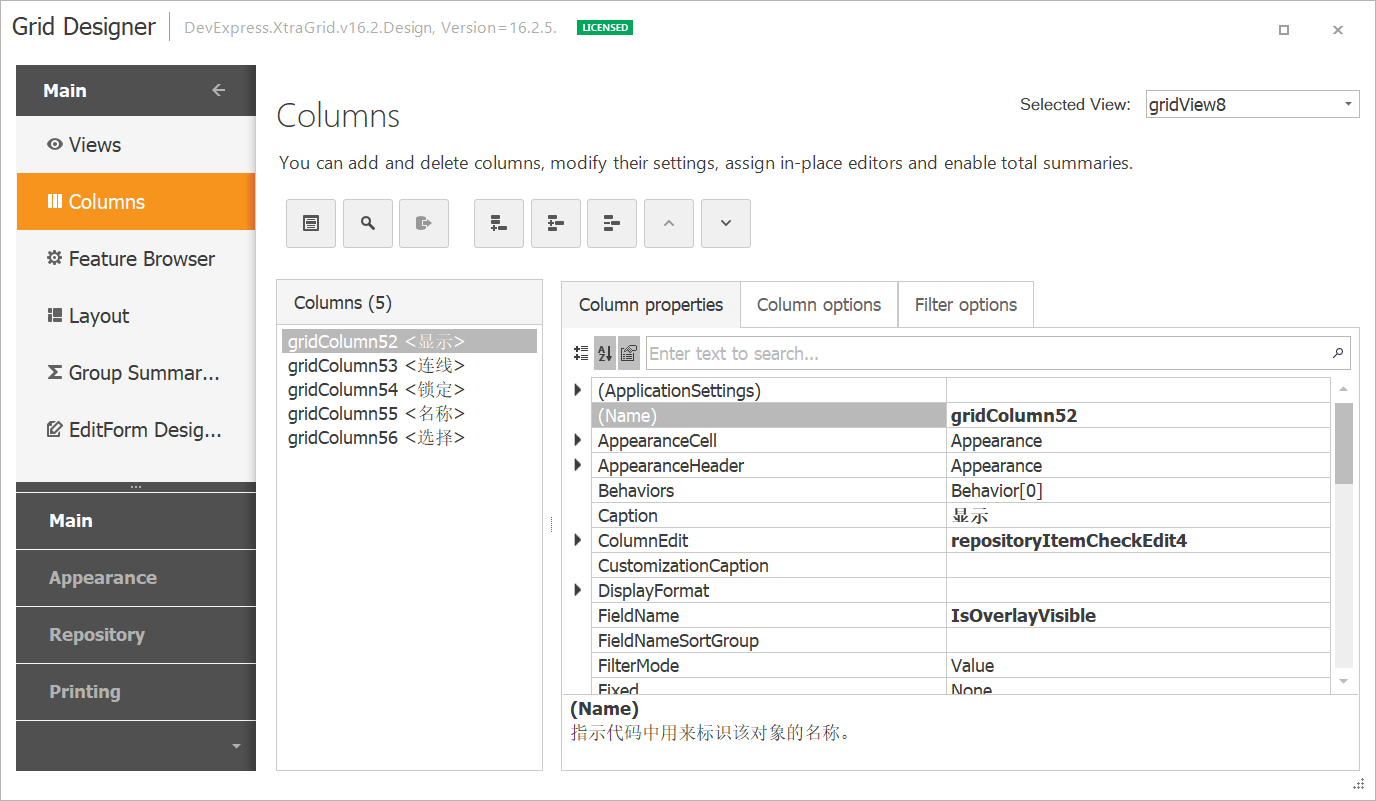Click the remove column toolbar button
The height and width of the screenshot is (801, 1376).
point(612,223)
